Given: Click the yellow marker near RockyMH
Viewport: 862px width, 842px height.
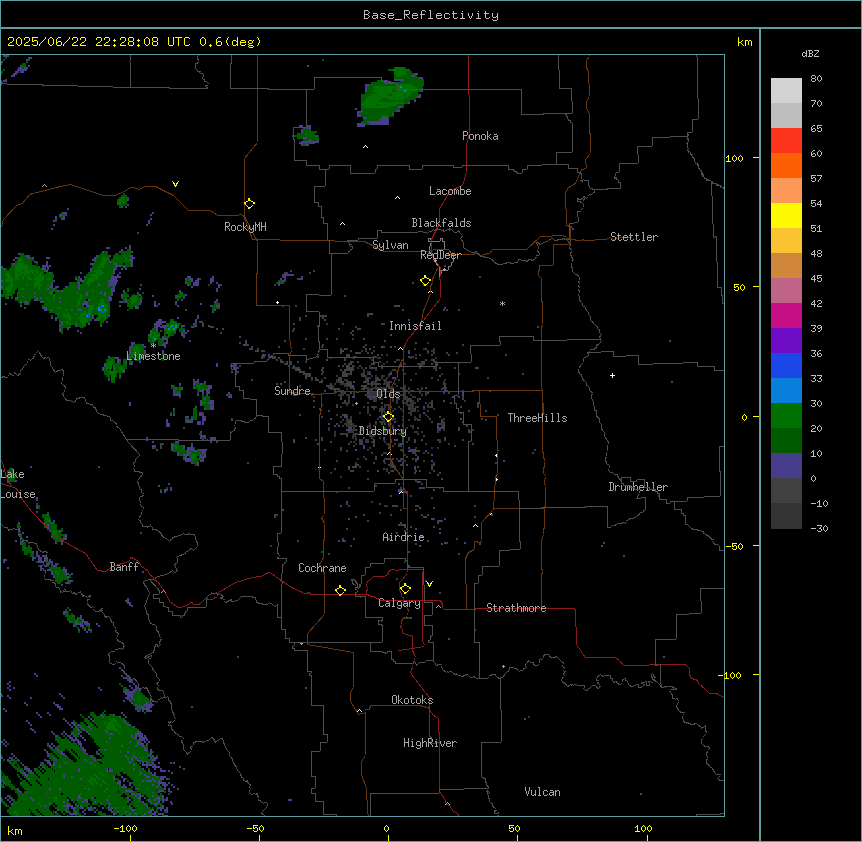Looking at the screenshot, I should (249, 204).
